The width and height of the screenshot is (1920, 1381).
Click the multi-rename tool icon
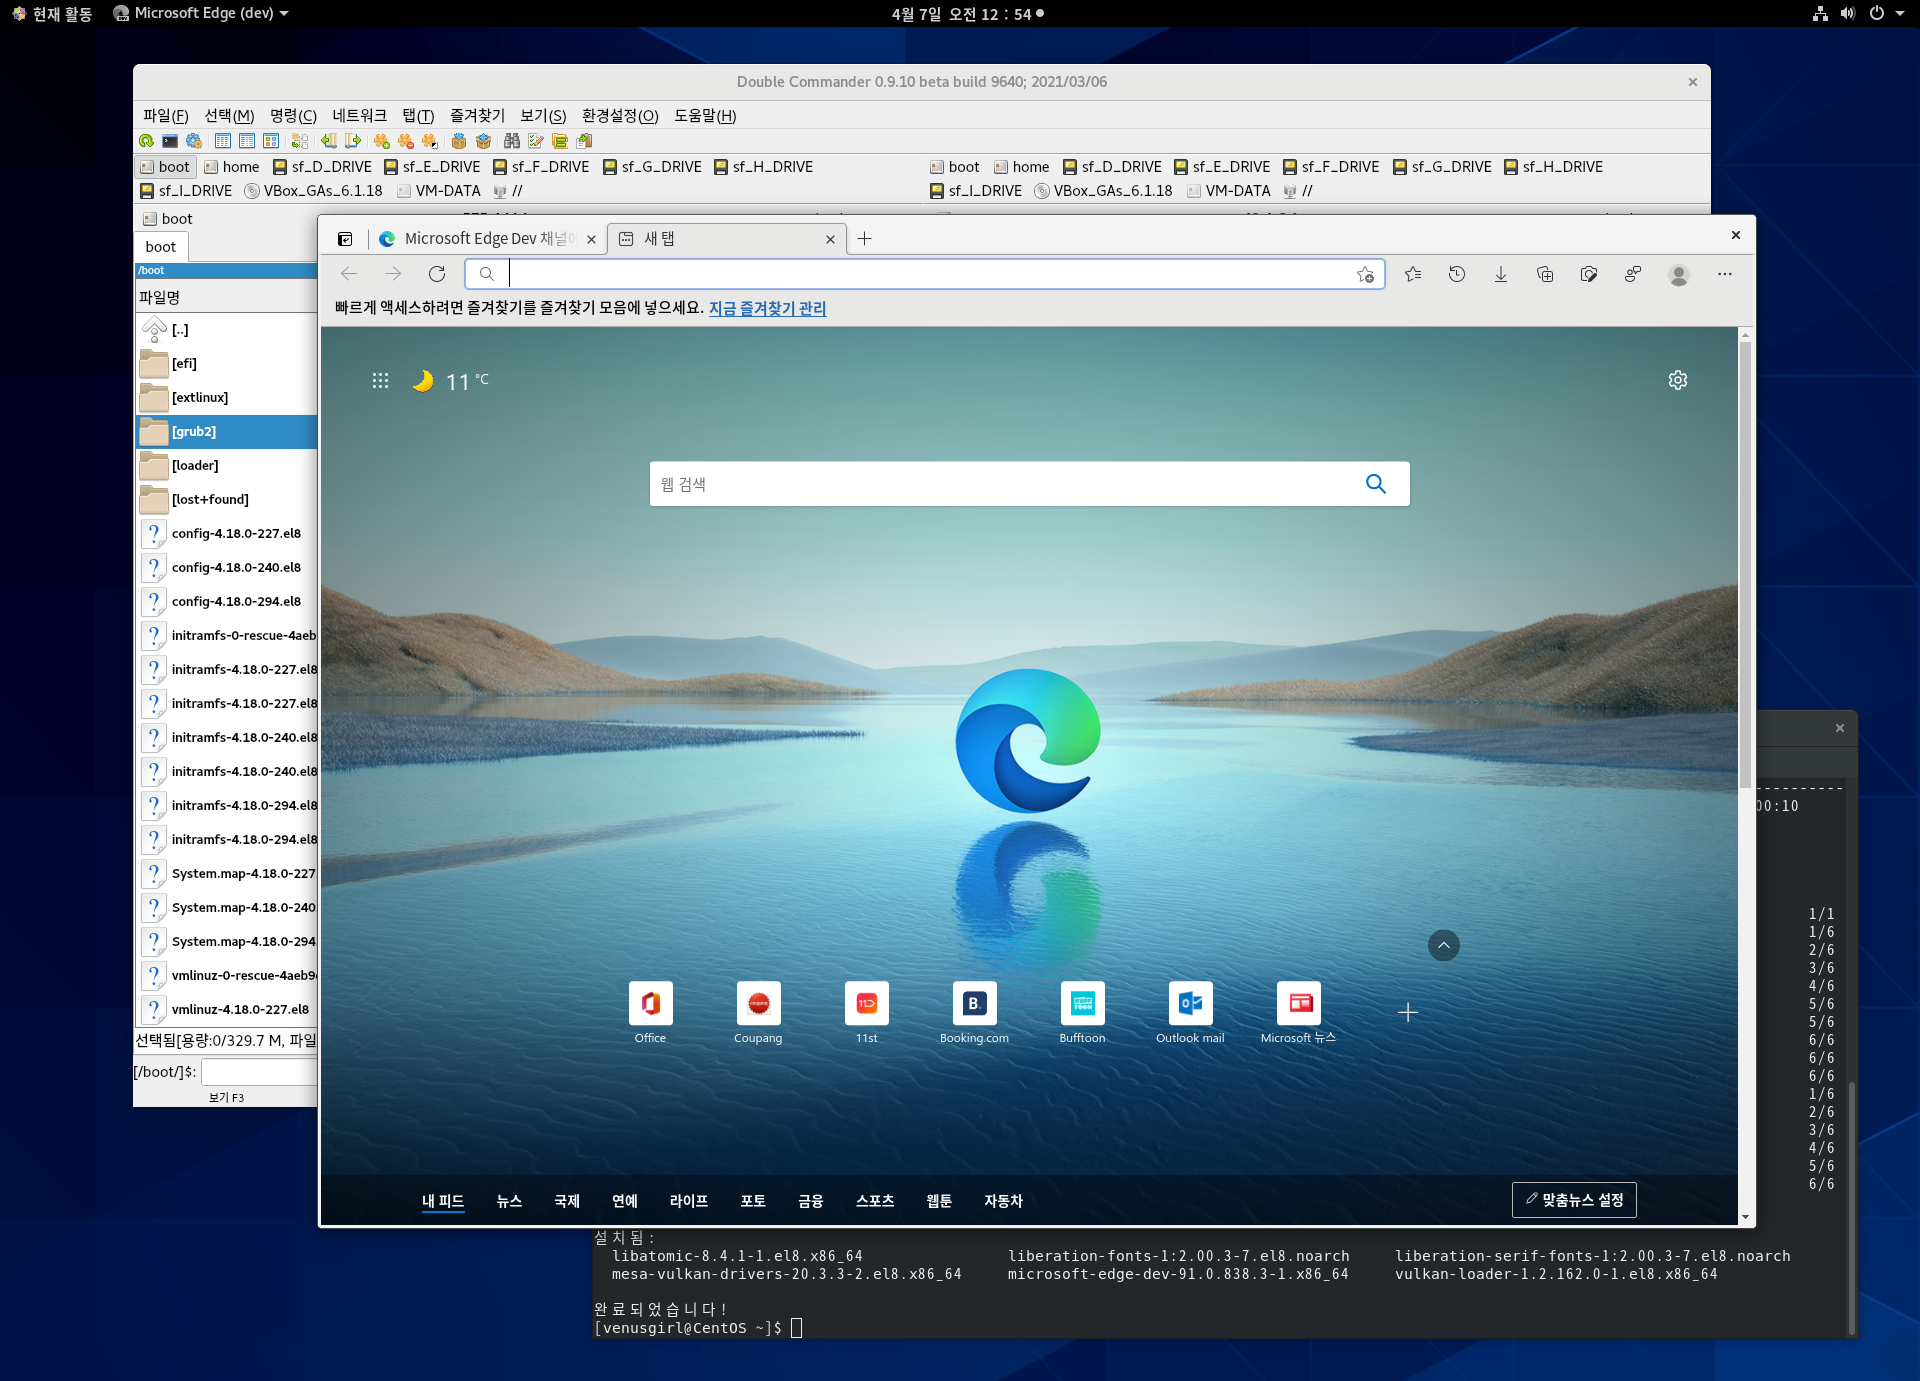536,141
